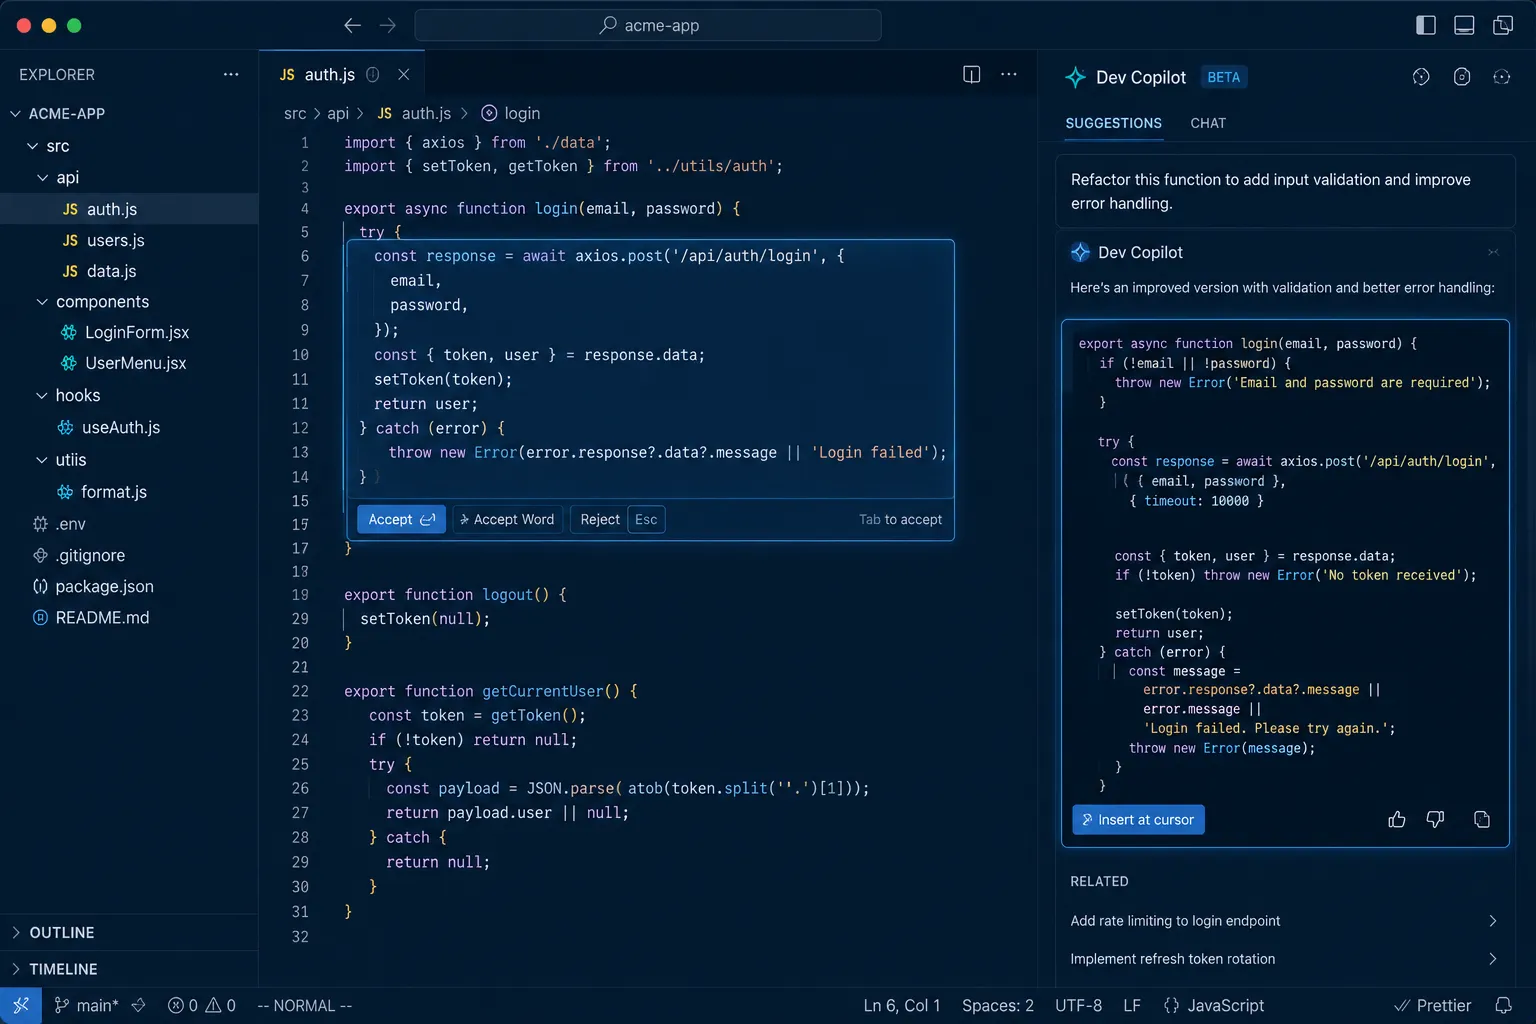Viewport: 1536px width, 1024px height.
Task: Go forward with the right navigation arrow
Action: (x=388, y=25)
